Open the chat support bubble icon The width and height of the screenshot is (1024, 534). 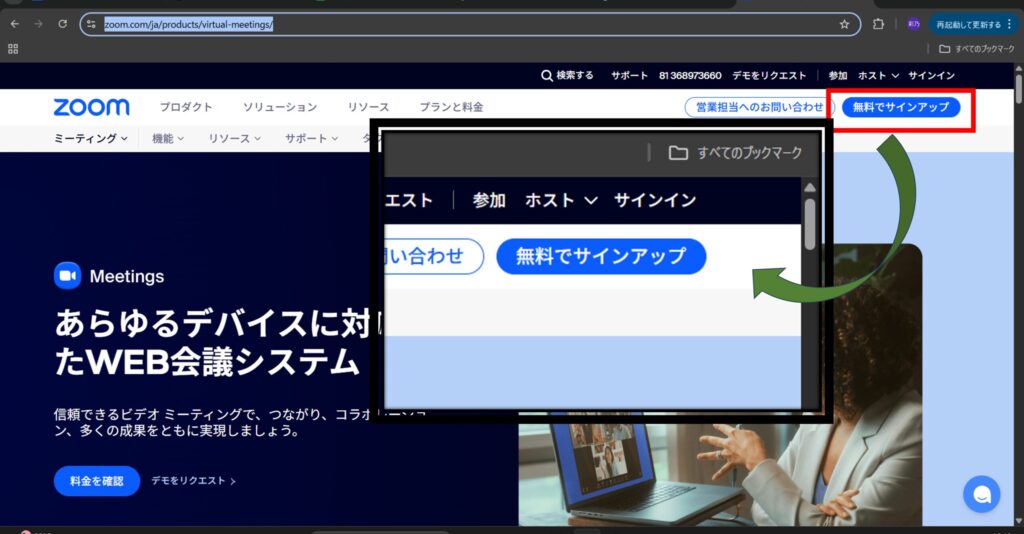981,494
